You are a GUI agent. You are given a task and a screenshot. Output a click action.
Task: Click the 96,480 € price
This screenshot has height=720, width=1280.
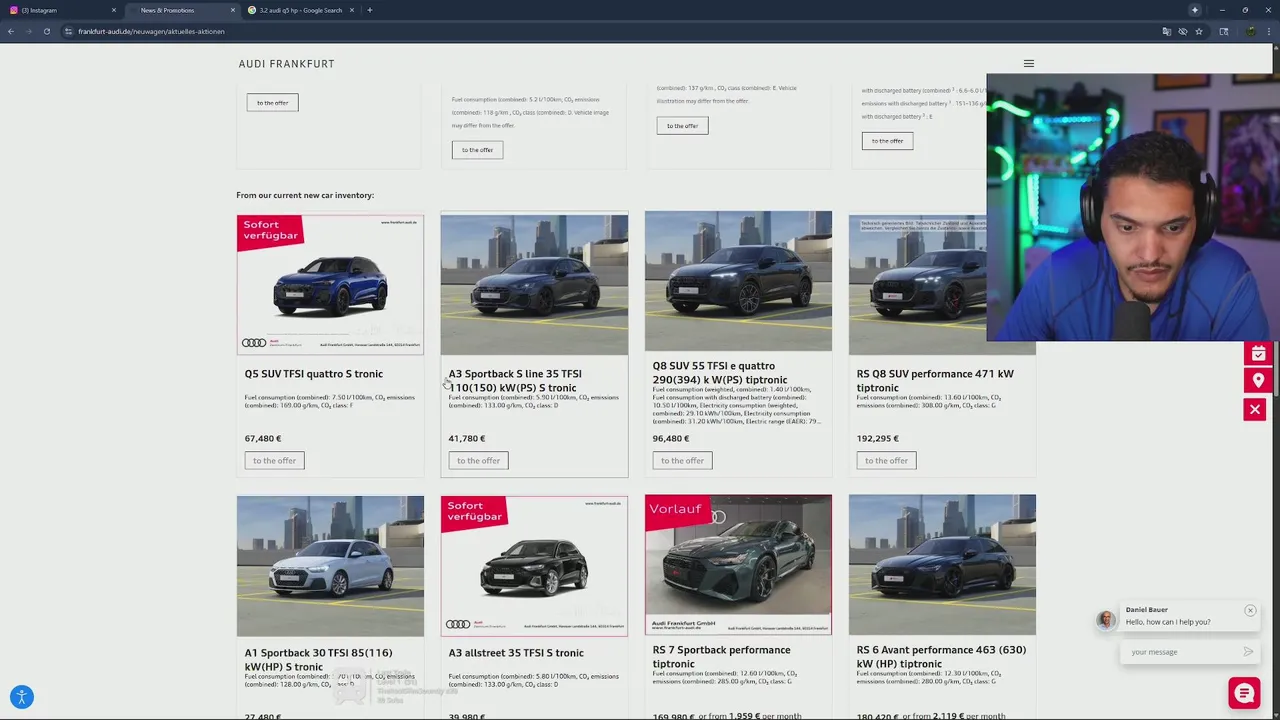tap(671, 438)
